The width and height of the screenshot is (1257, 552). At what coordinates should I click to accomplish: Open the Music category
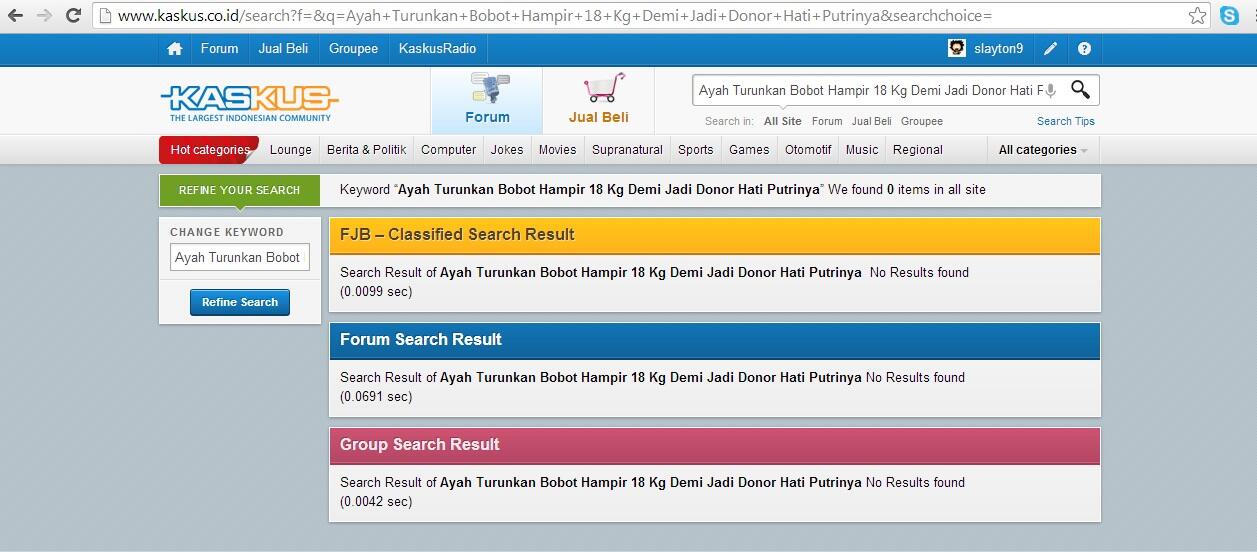(862, 150)
